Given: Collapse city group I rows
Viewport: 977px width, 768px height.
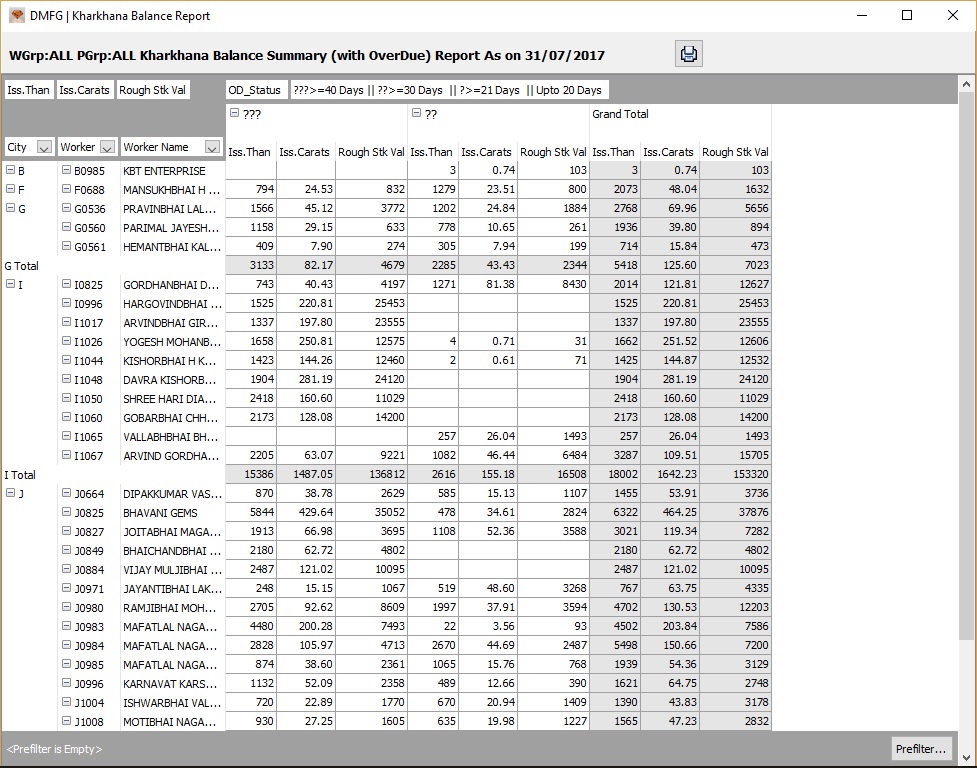Looking at the screenshot, I should click(x=11, y=284).
